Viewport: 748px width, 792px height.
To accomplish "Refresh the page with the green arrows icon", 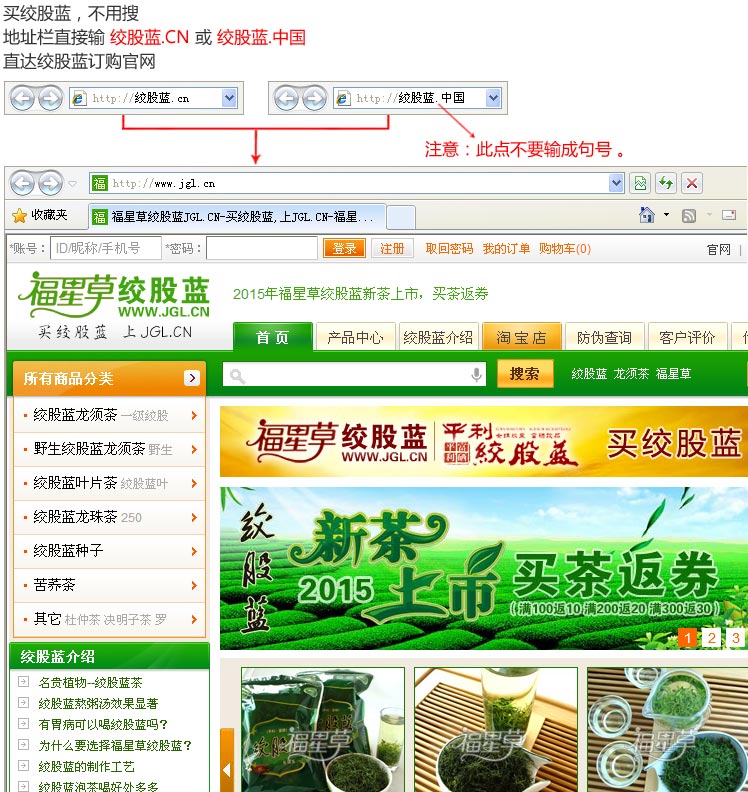I will pos(666,183).
